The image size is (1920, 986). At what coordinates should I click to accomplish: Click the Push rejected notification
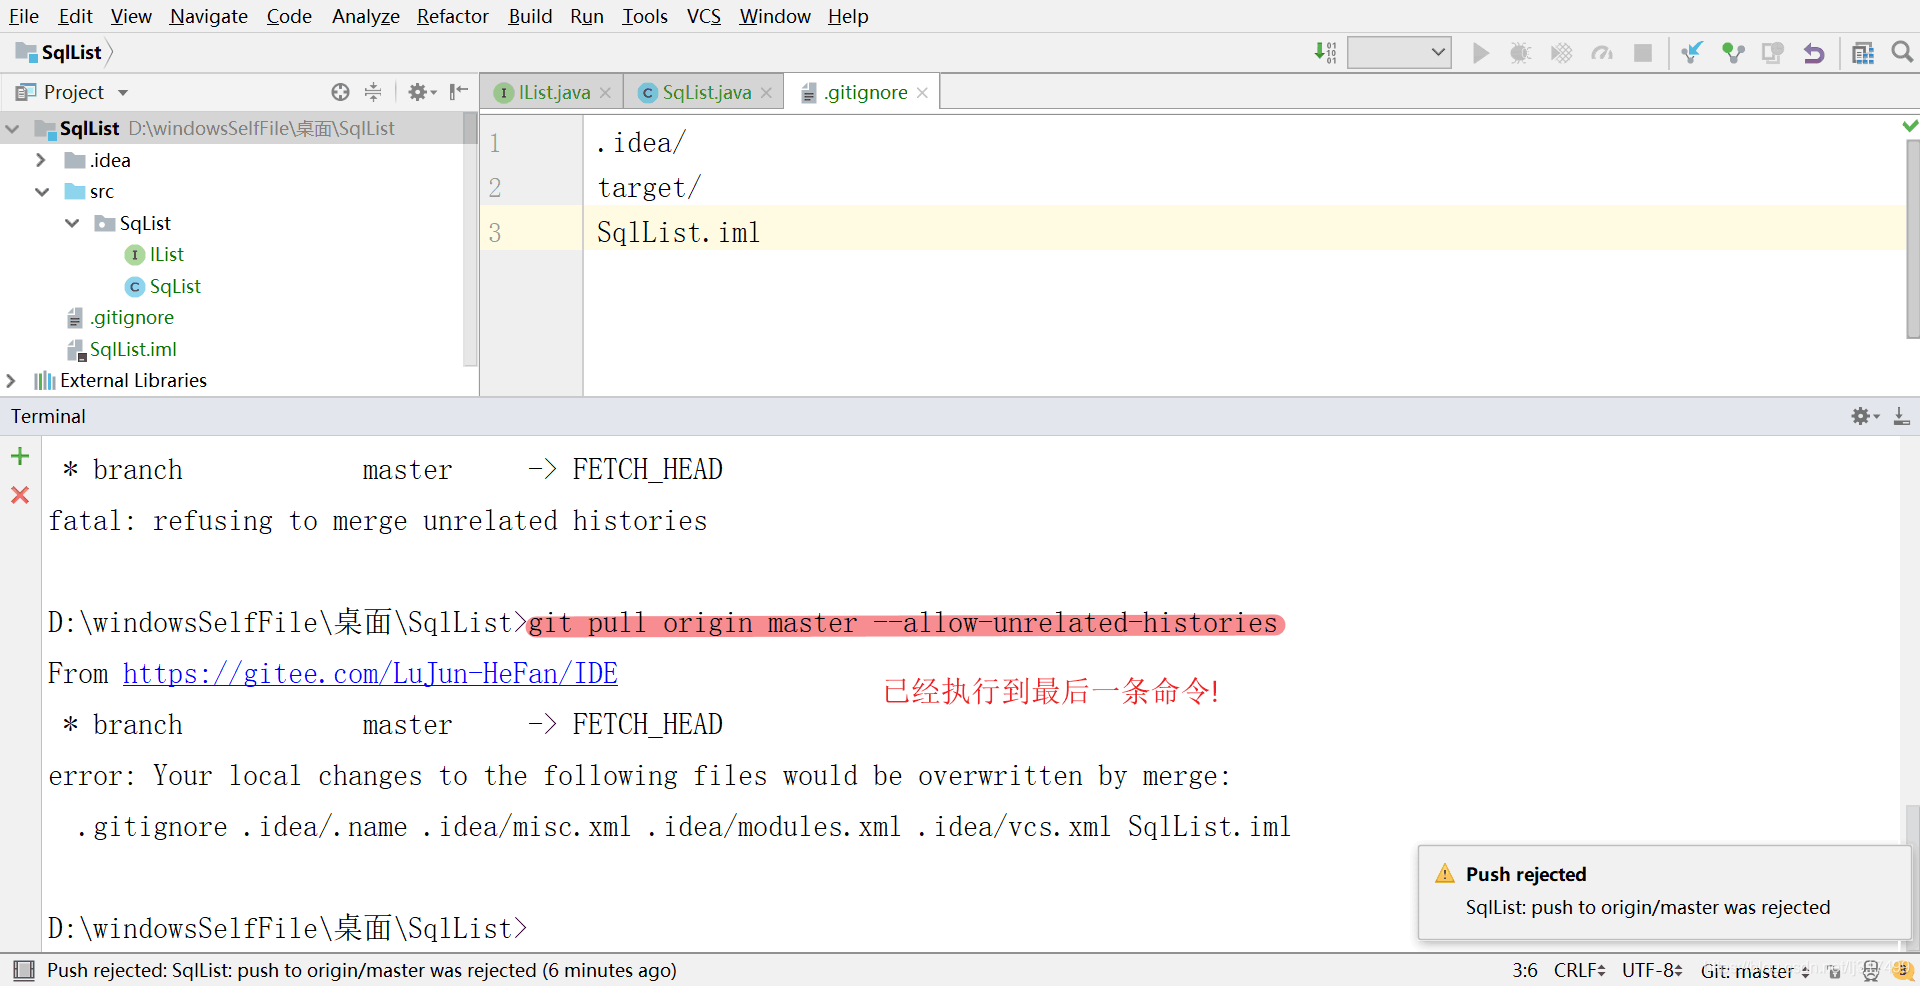[1664, 891]
